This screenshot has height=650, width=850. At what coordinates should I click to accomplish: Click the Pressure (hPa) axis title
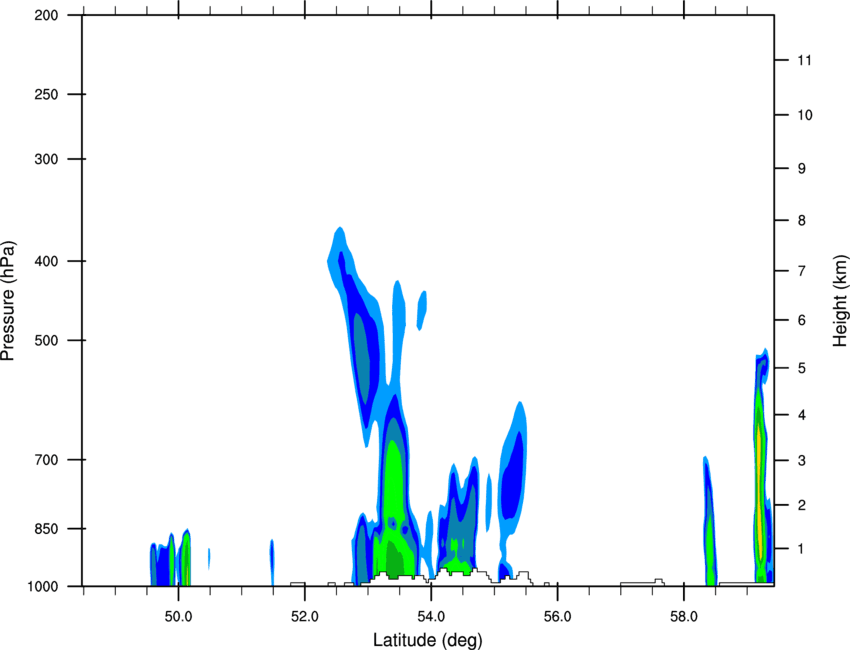(8, 301)
